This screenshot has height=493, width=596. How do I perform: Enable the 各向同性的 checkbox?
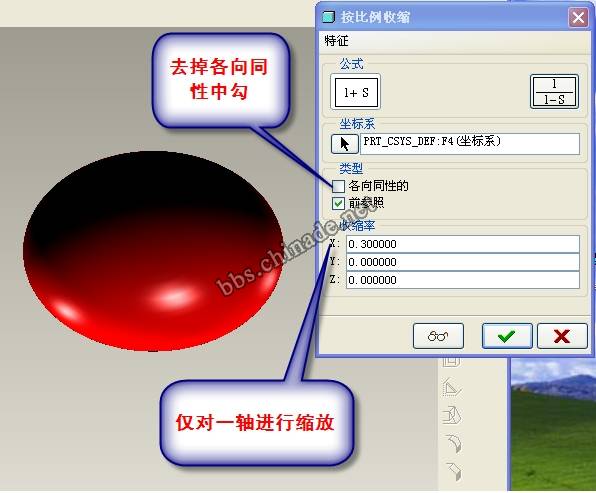[x=338, y=186]
